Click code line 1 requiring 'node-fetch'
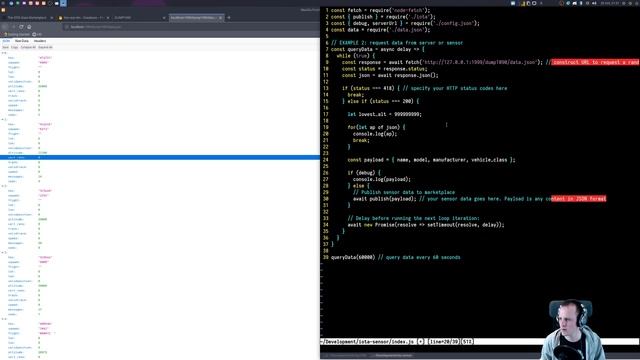Image resolution: width=640 pixels, height=360 pixels. click(x=380, y=10)
